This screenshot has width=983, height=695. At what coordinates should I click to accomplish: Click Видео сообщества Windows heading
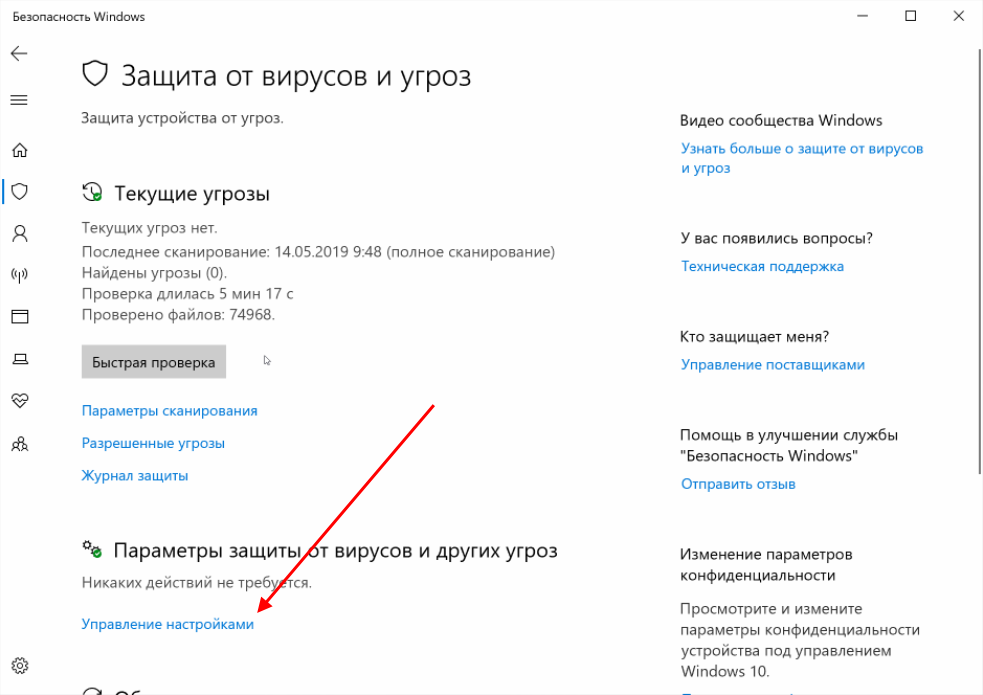coord(781,120)
